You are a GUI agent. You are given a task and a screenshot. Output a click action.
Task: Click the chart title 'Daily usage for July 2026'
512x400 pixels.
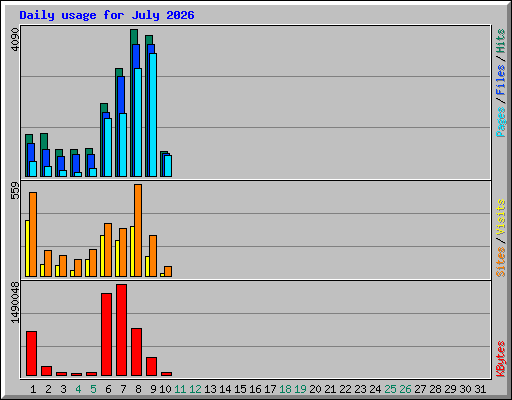107,15
